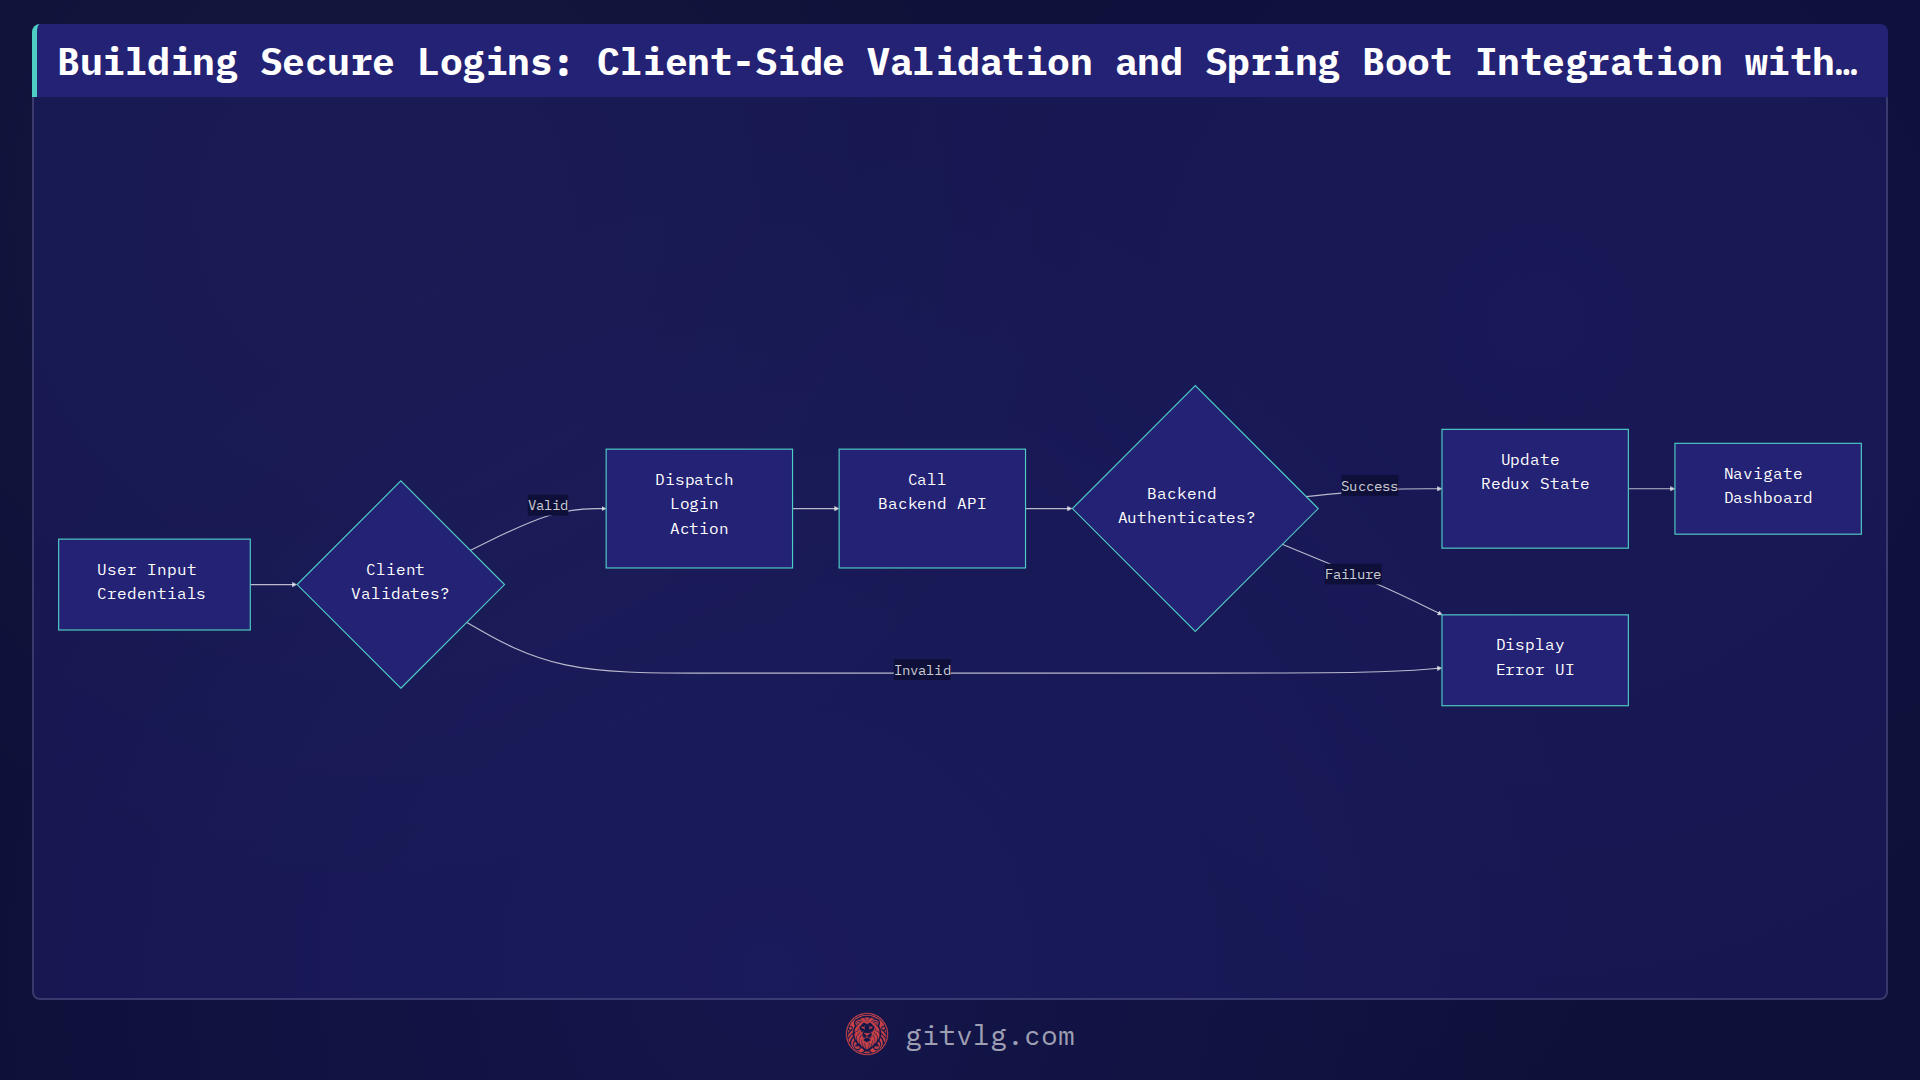Click the red lion logo icon
The image size is (1920, 1080).
pos(866,1035)
